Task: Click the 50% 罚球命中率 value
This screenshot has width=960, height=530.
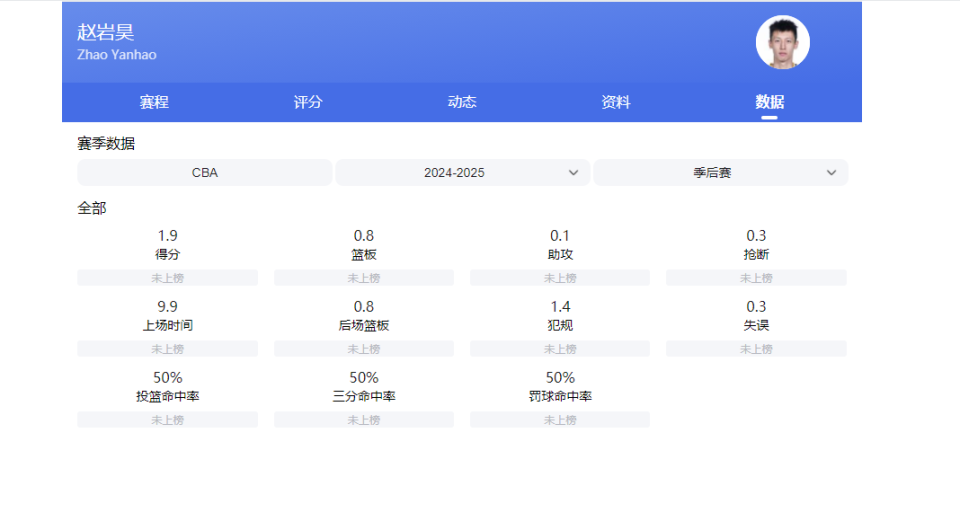Action: (x=560, y=378)
